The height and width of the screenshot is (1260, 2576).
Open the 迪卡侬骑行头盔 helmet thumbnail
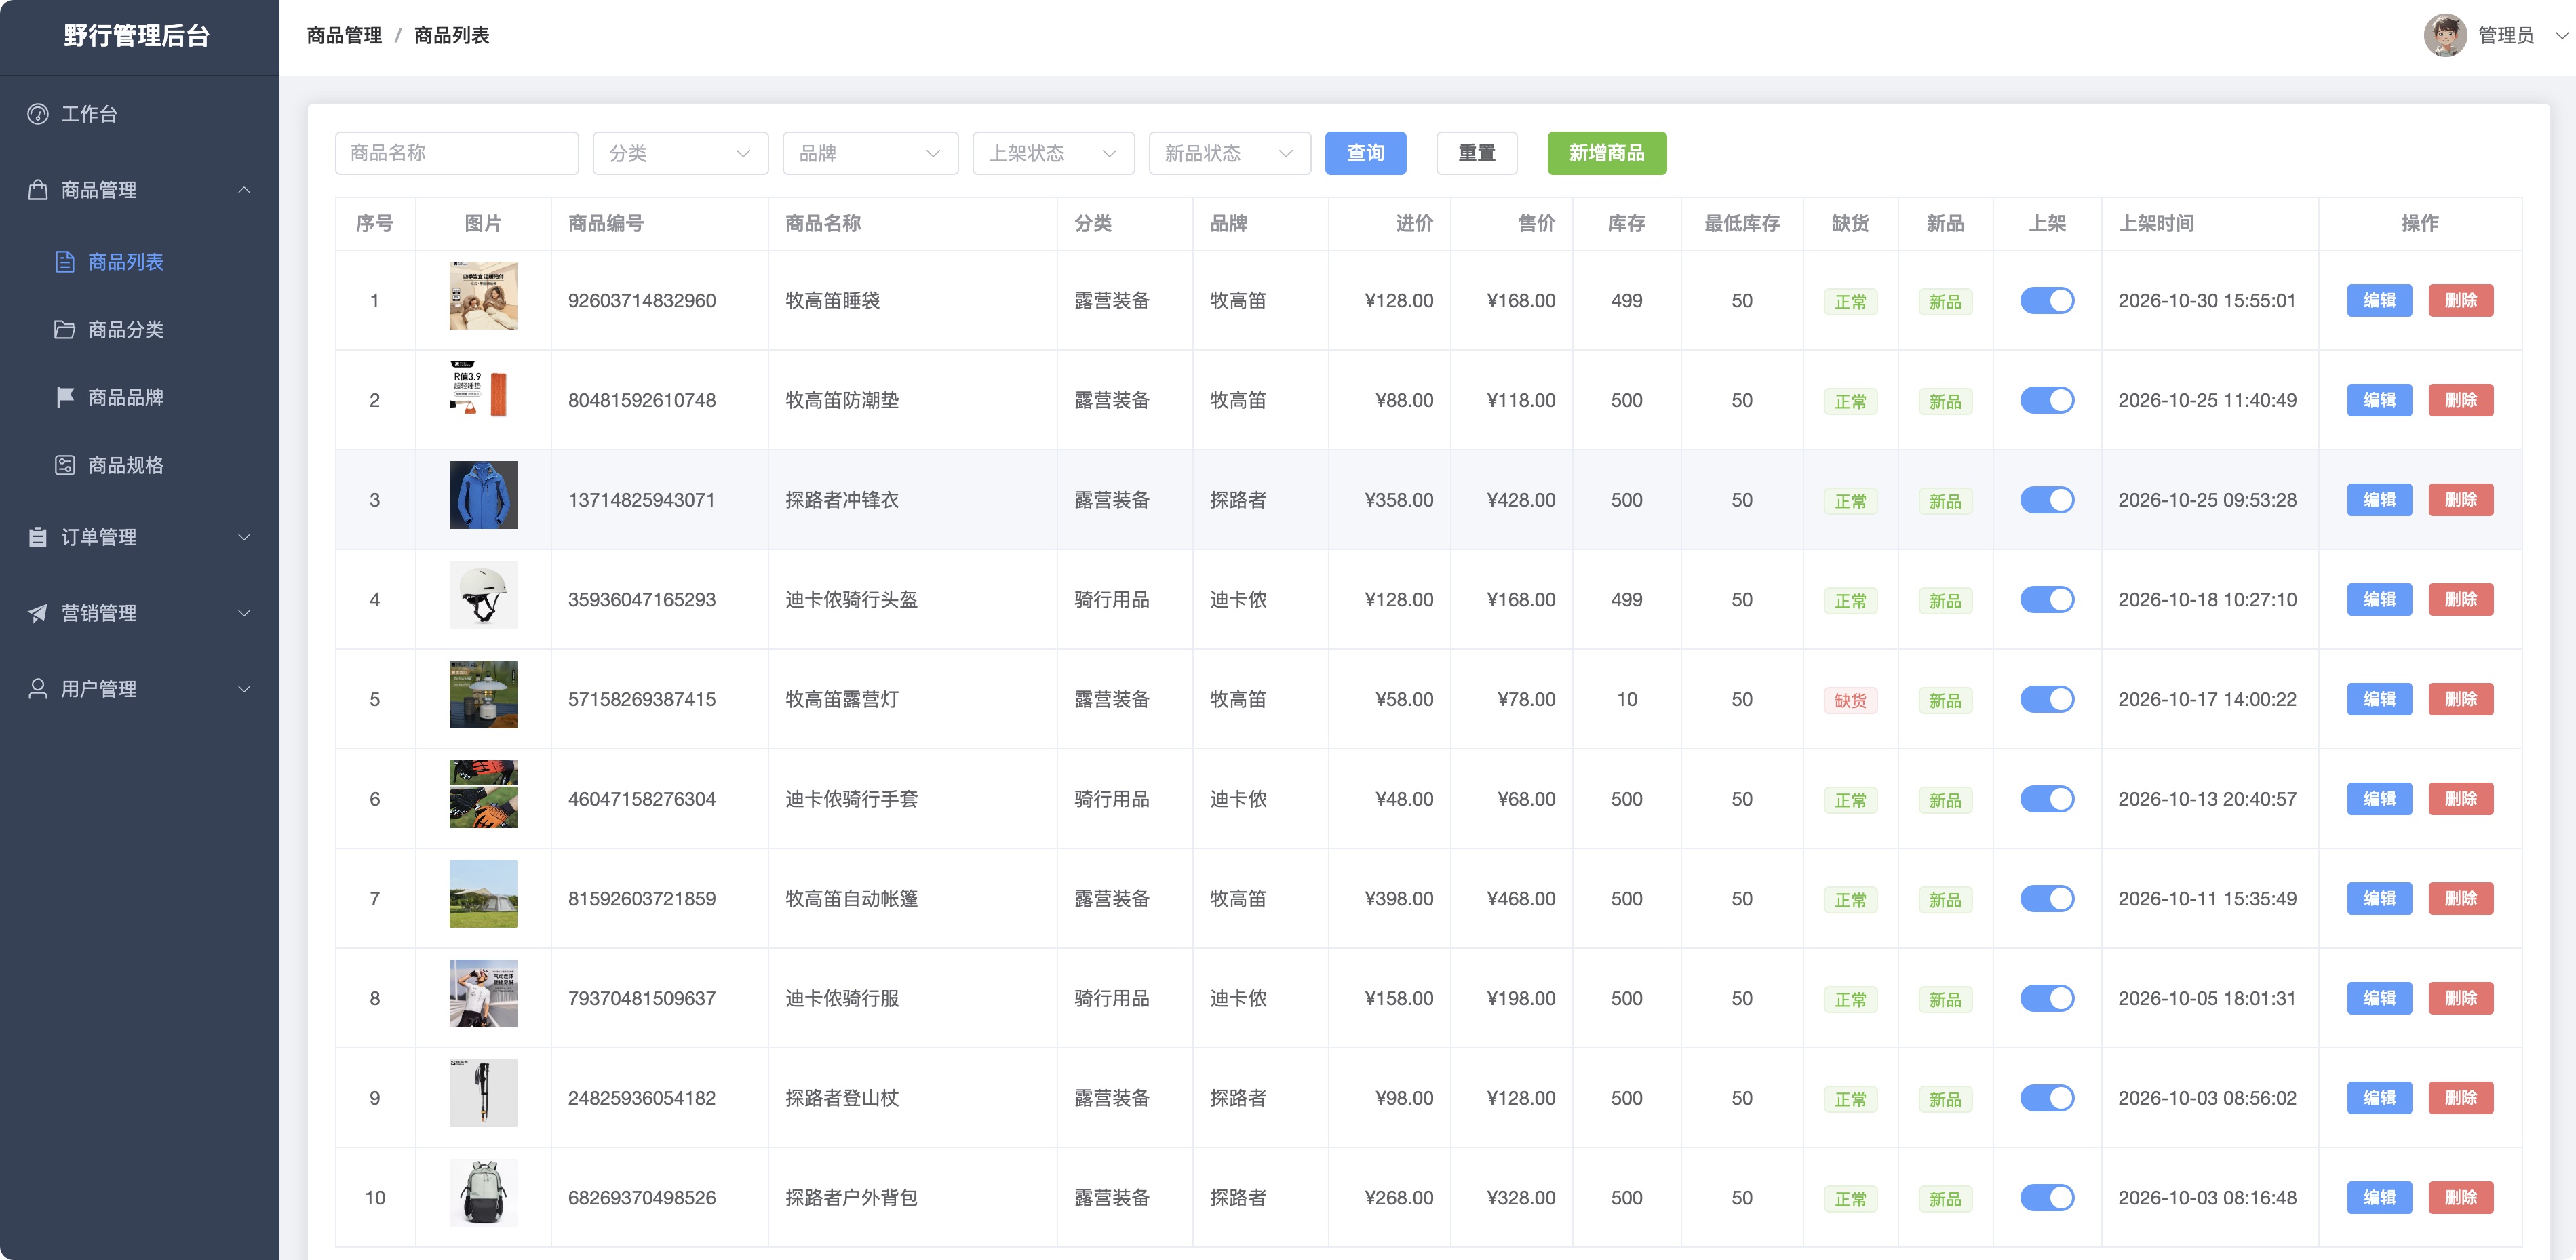(x=483, y=595)
